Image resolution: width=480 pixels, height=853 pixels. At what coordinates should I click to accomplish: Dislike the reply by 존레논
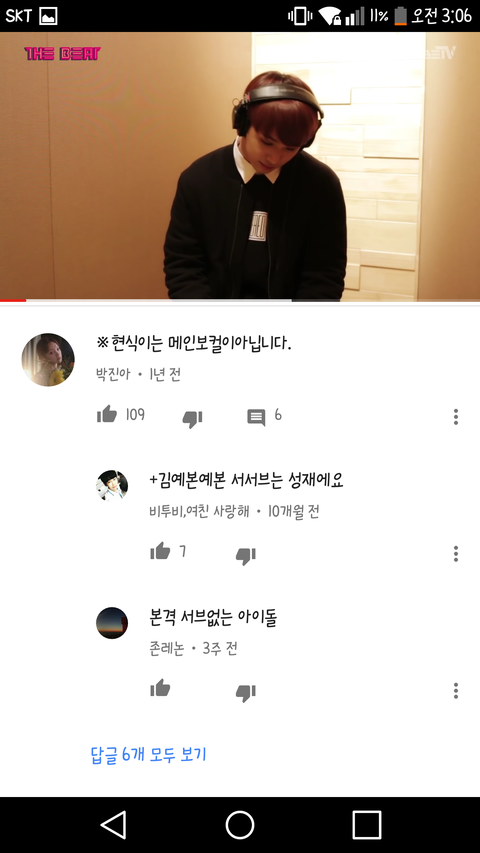pyautogui.click(x=245, y=693)
